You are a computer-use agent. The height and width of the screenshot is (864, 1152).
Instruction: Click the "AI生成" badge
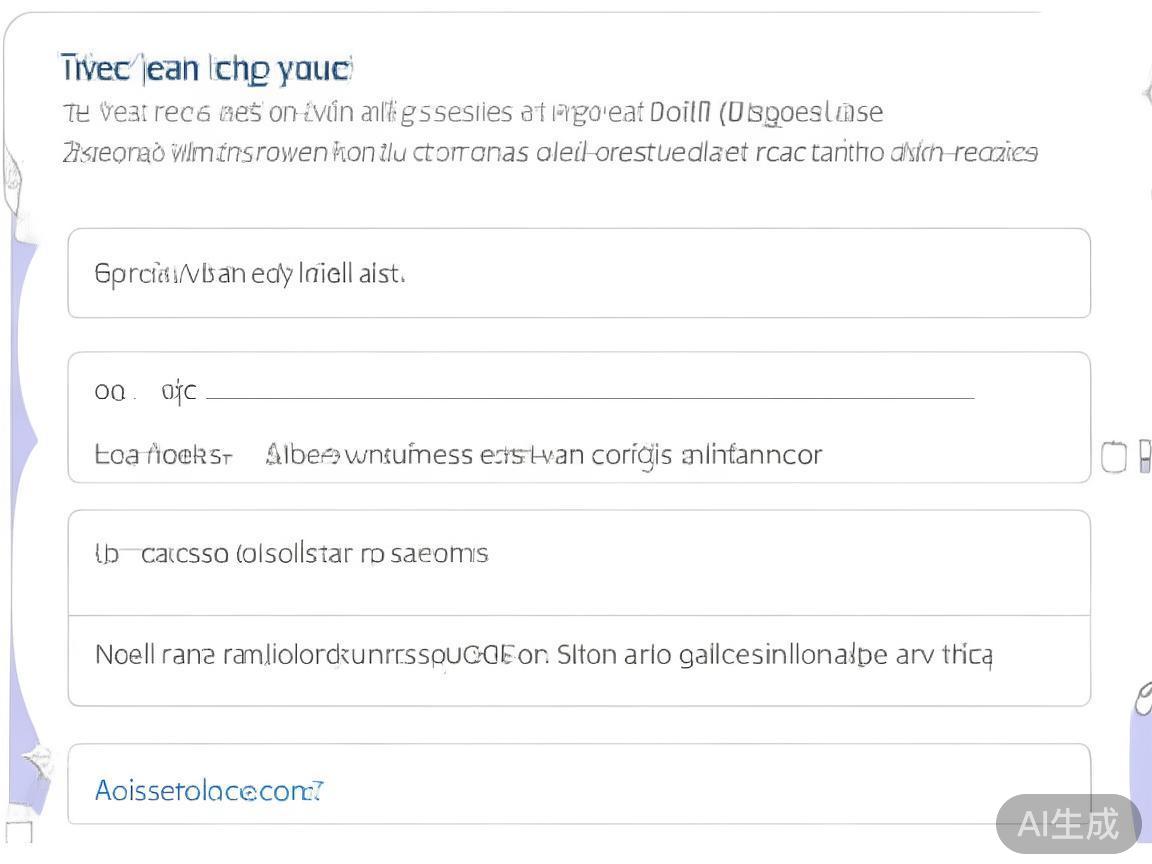(x=1068, y=824)
